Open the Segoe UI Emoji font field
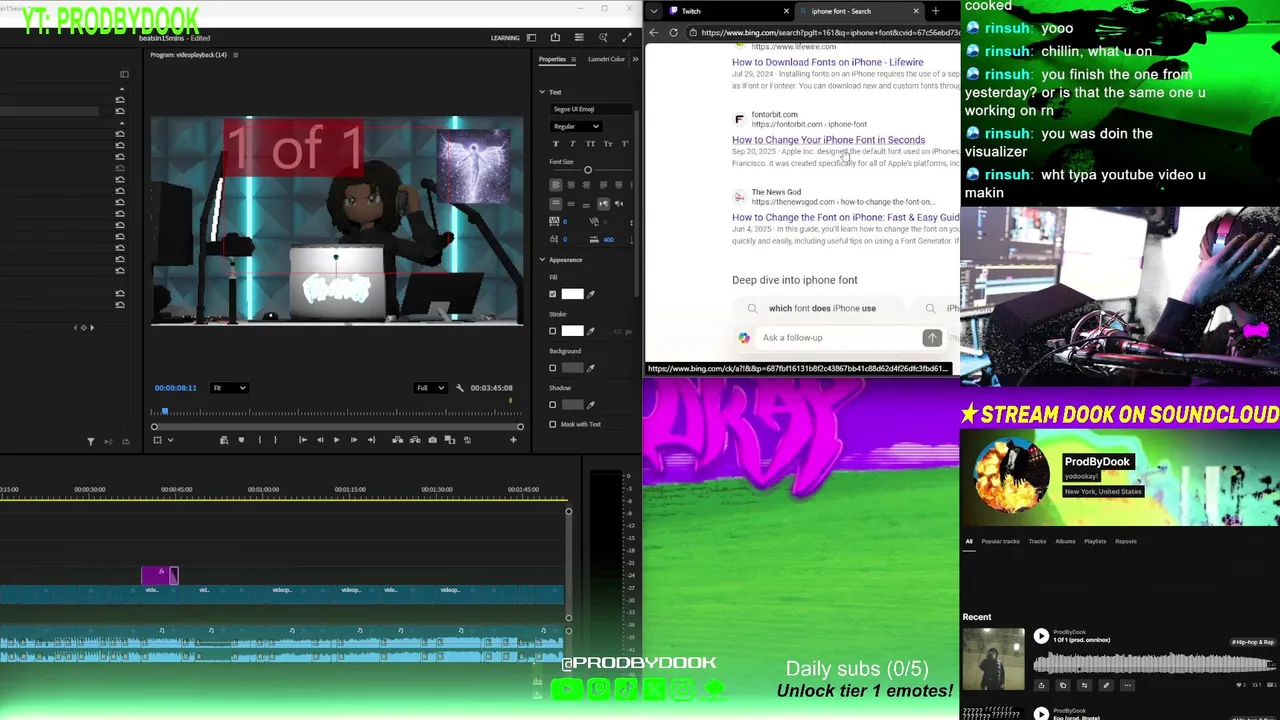1280x720 pixels. [589, 109]
